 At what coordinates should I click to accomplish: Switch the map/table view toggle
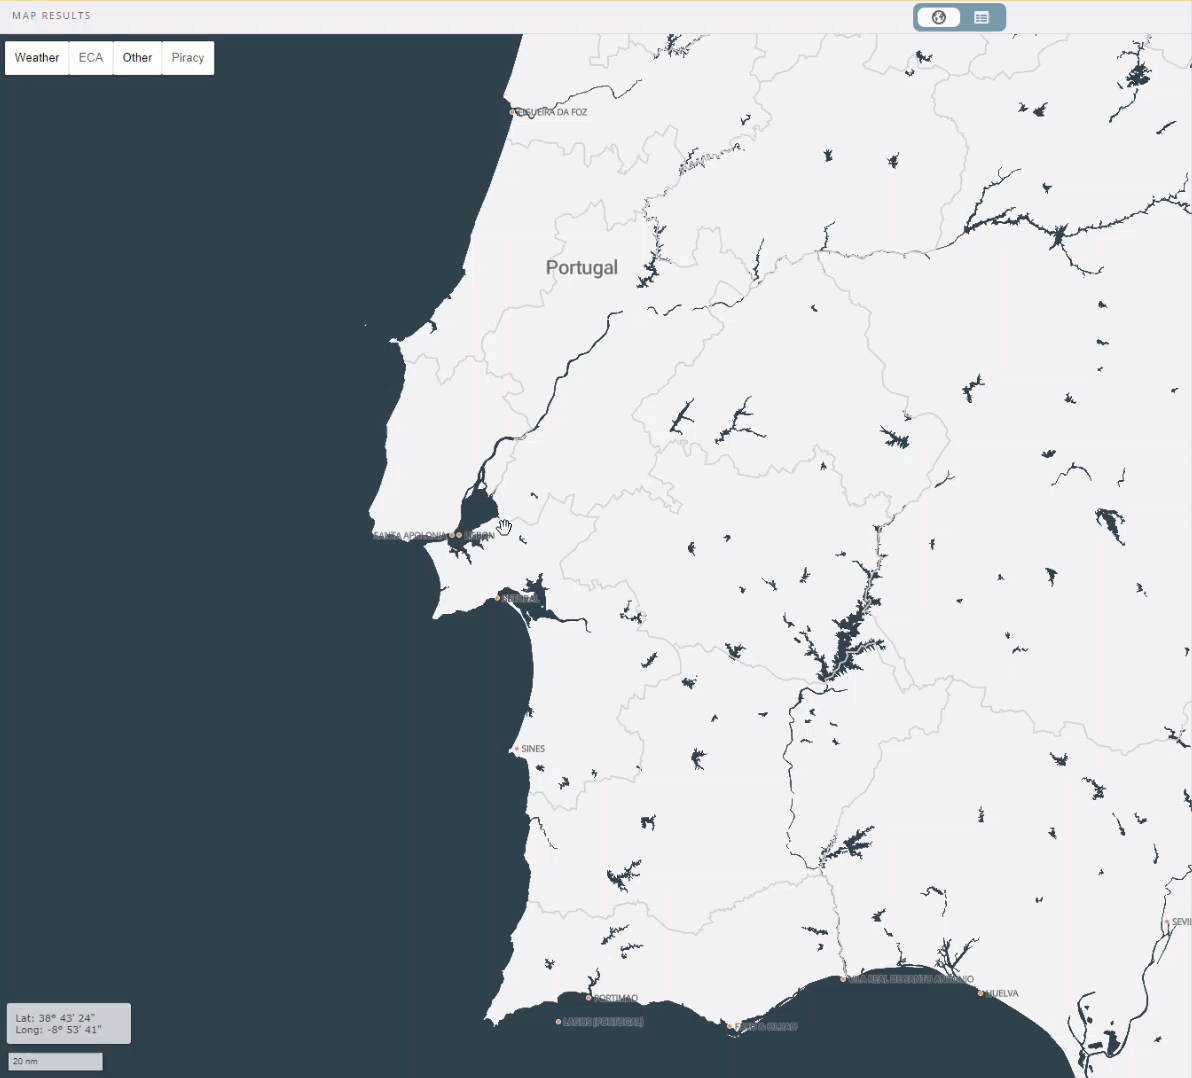tap(959, 17)
